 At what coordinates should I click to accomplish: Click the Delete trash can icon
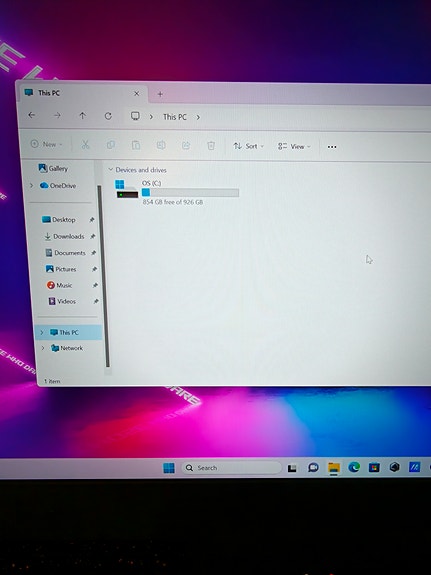[x=211, y=146]
